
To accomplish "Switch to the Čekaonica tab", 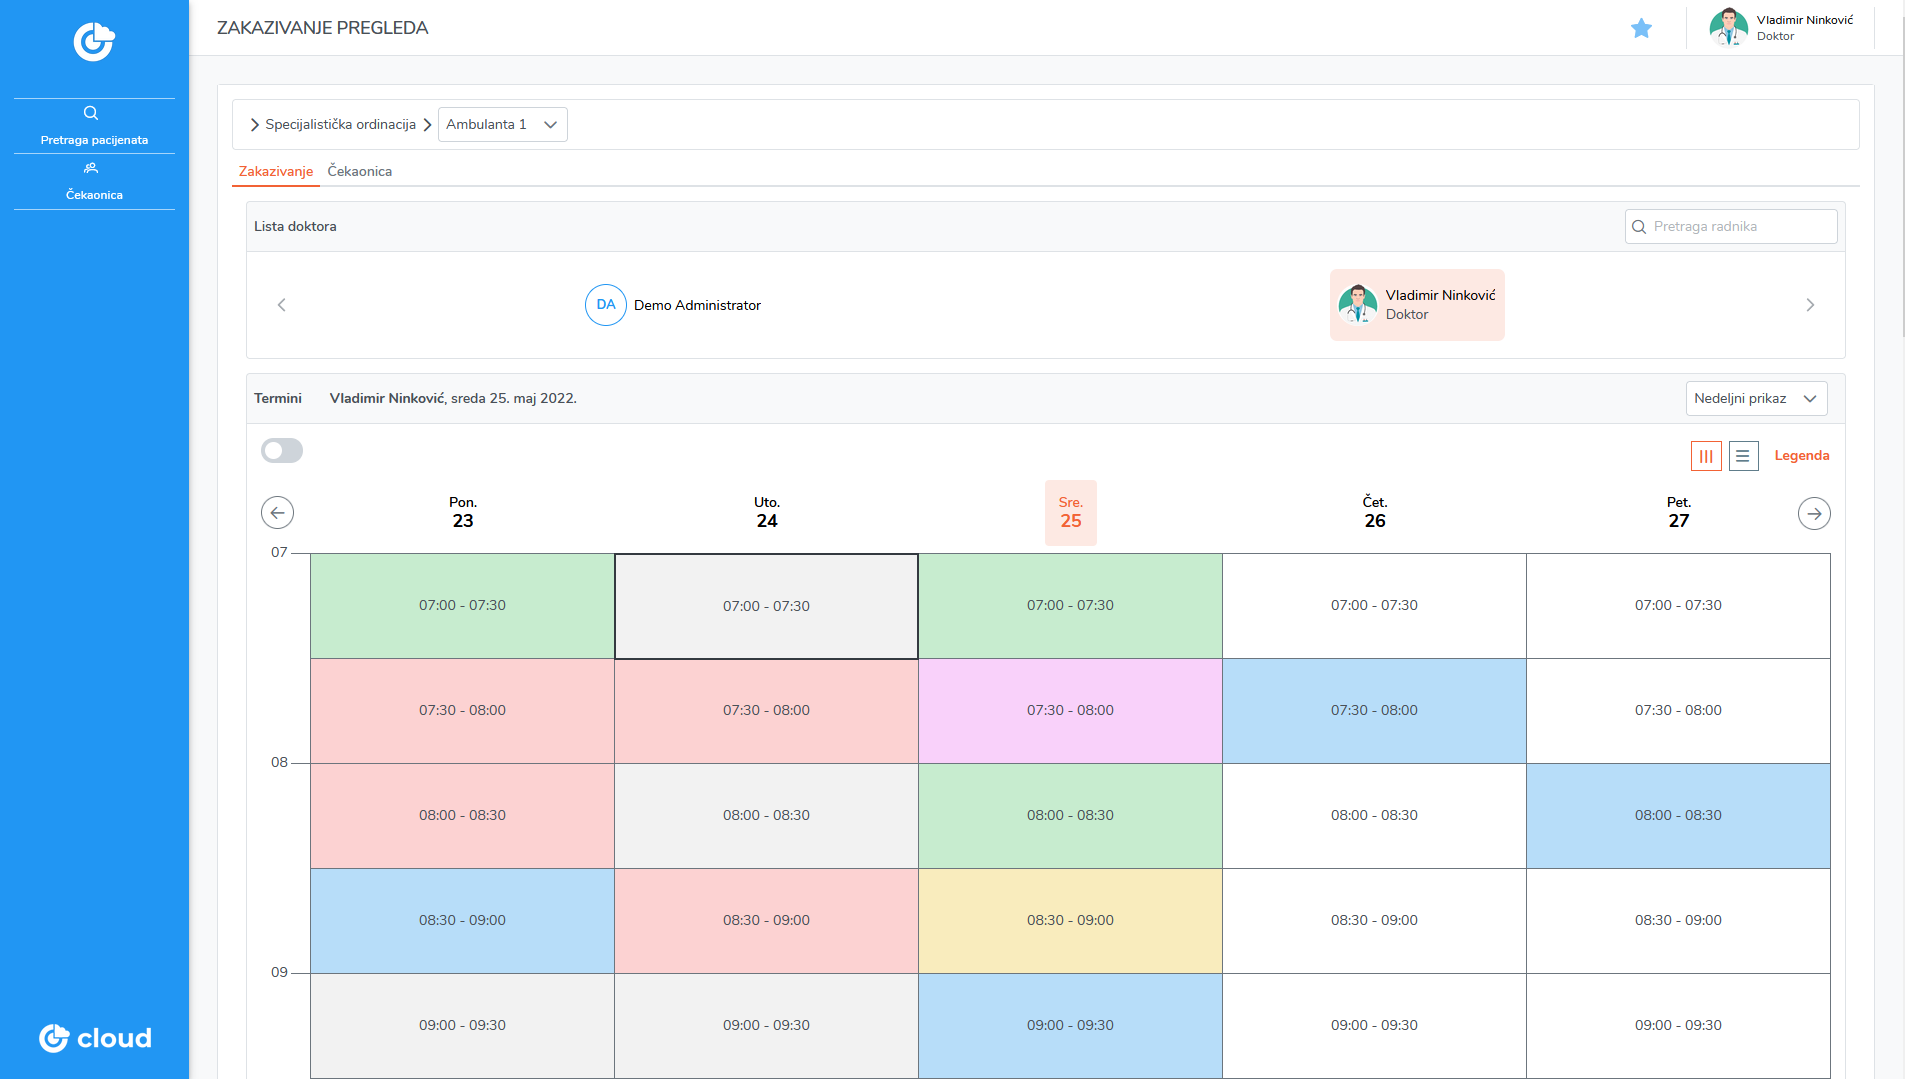I will point(359,172).
